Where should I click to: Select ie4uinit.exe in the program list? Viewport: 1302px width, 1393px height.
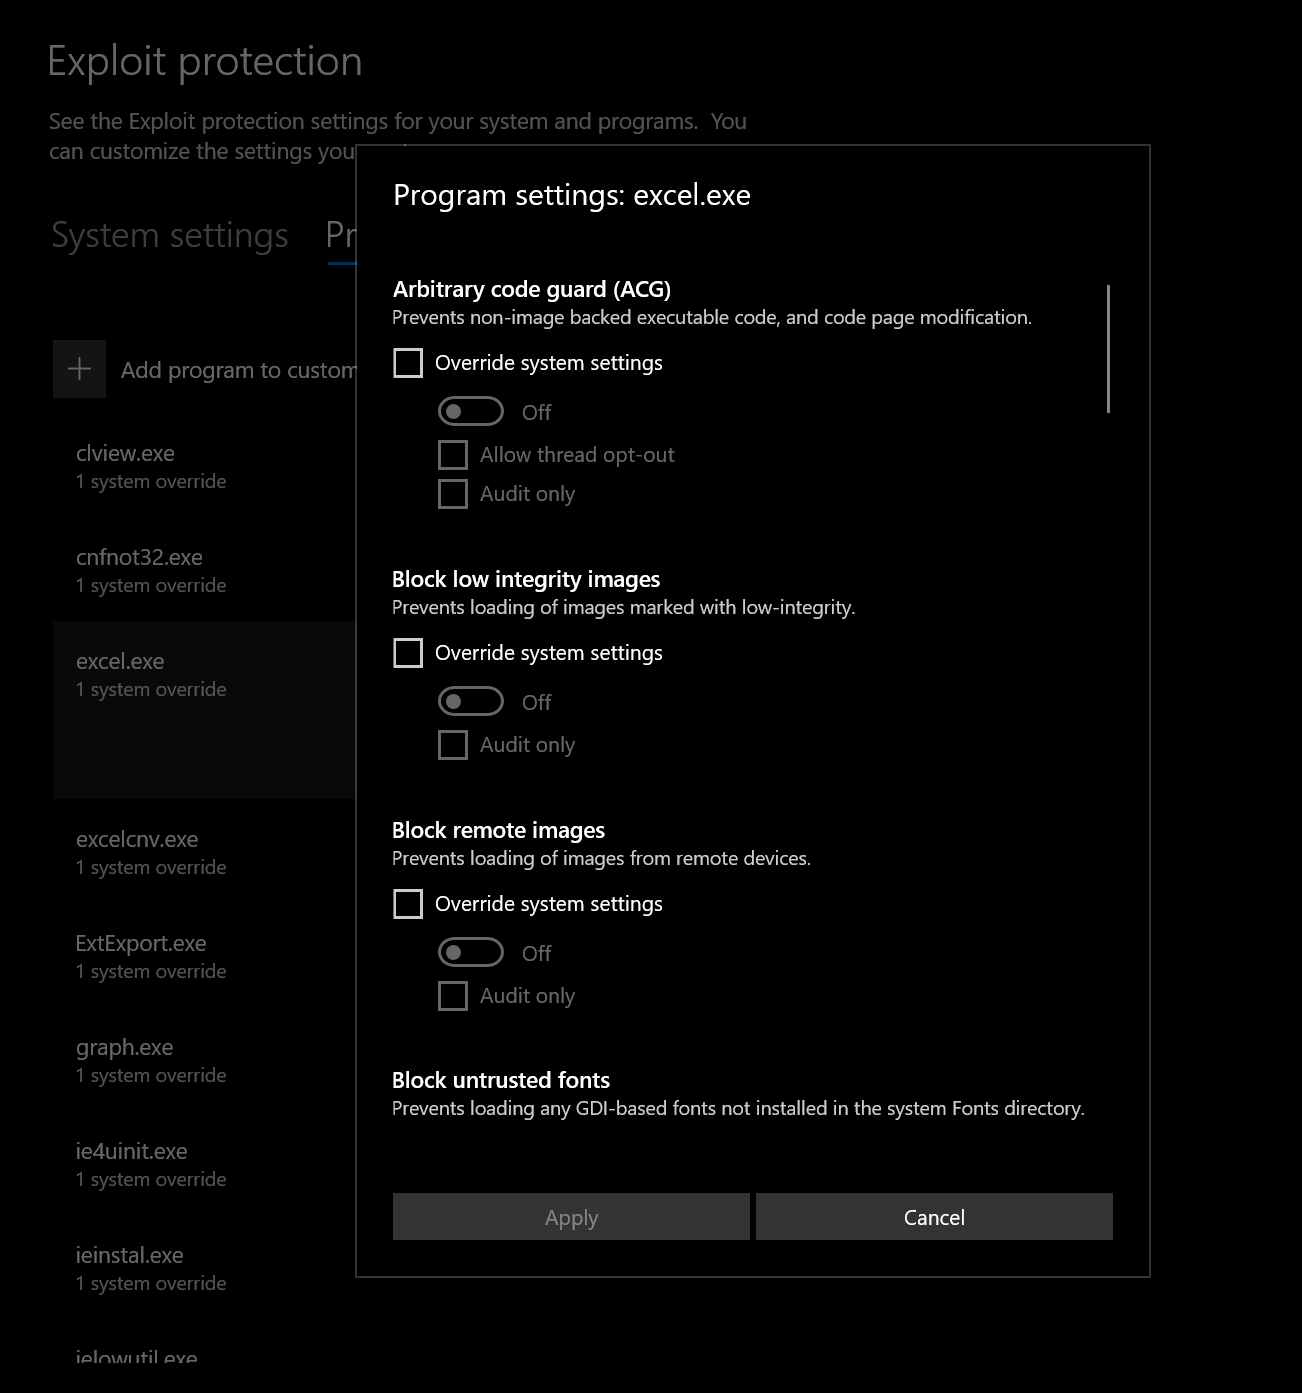tap(204, 1164)
